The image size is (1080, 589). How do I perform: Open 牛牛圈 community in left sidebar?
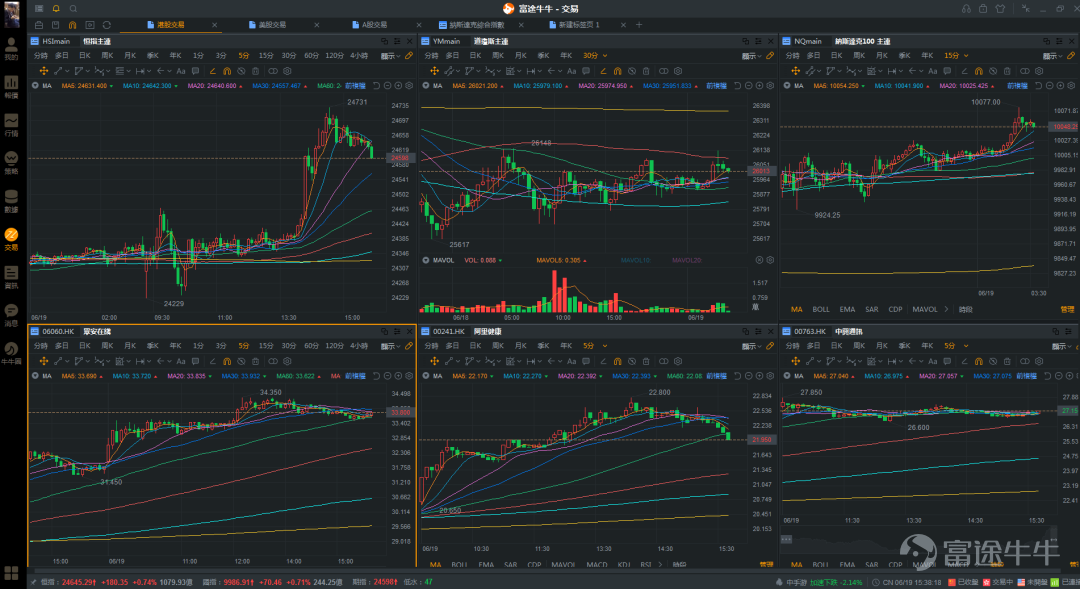coord(11,353)
